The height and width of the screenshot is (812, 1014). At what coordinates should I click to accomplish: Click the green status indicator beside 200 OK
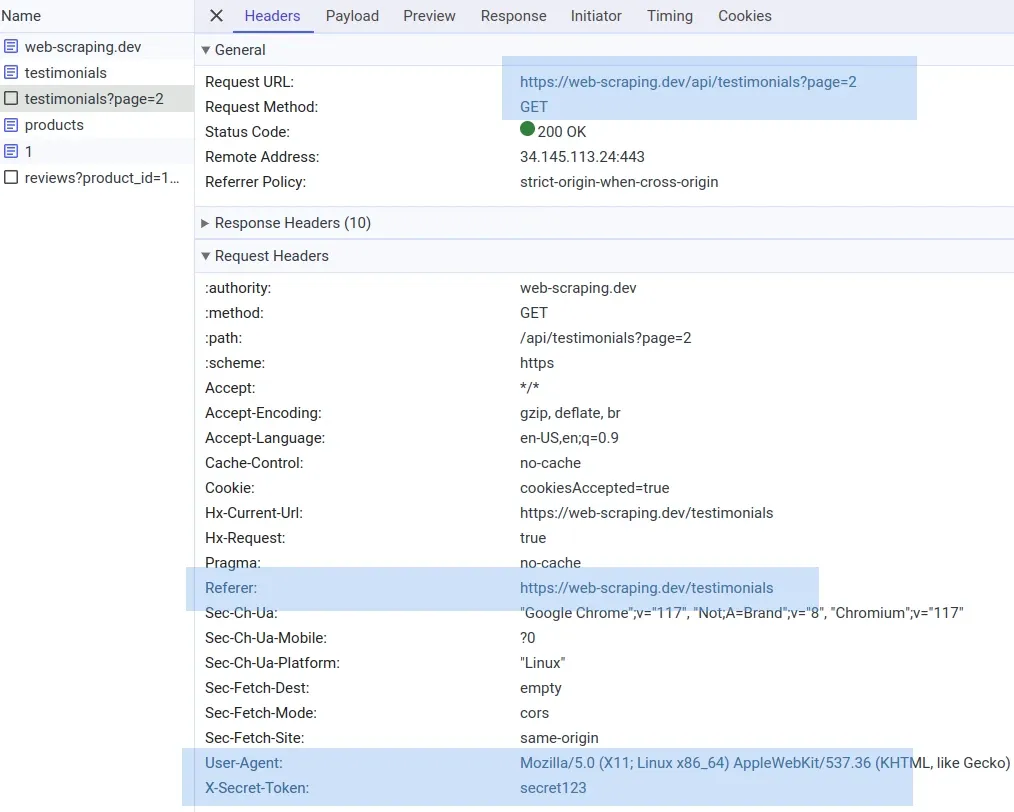[527, 131]
